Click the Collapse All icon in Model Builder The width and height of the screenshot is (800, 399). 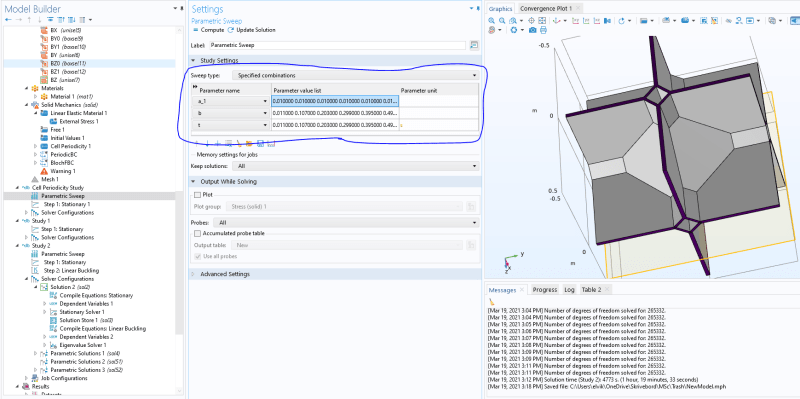(x=51, y=19)
